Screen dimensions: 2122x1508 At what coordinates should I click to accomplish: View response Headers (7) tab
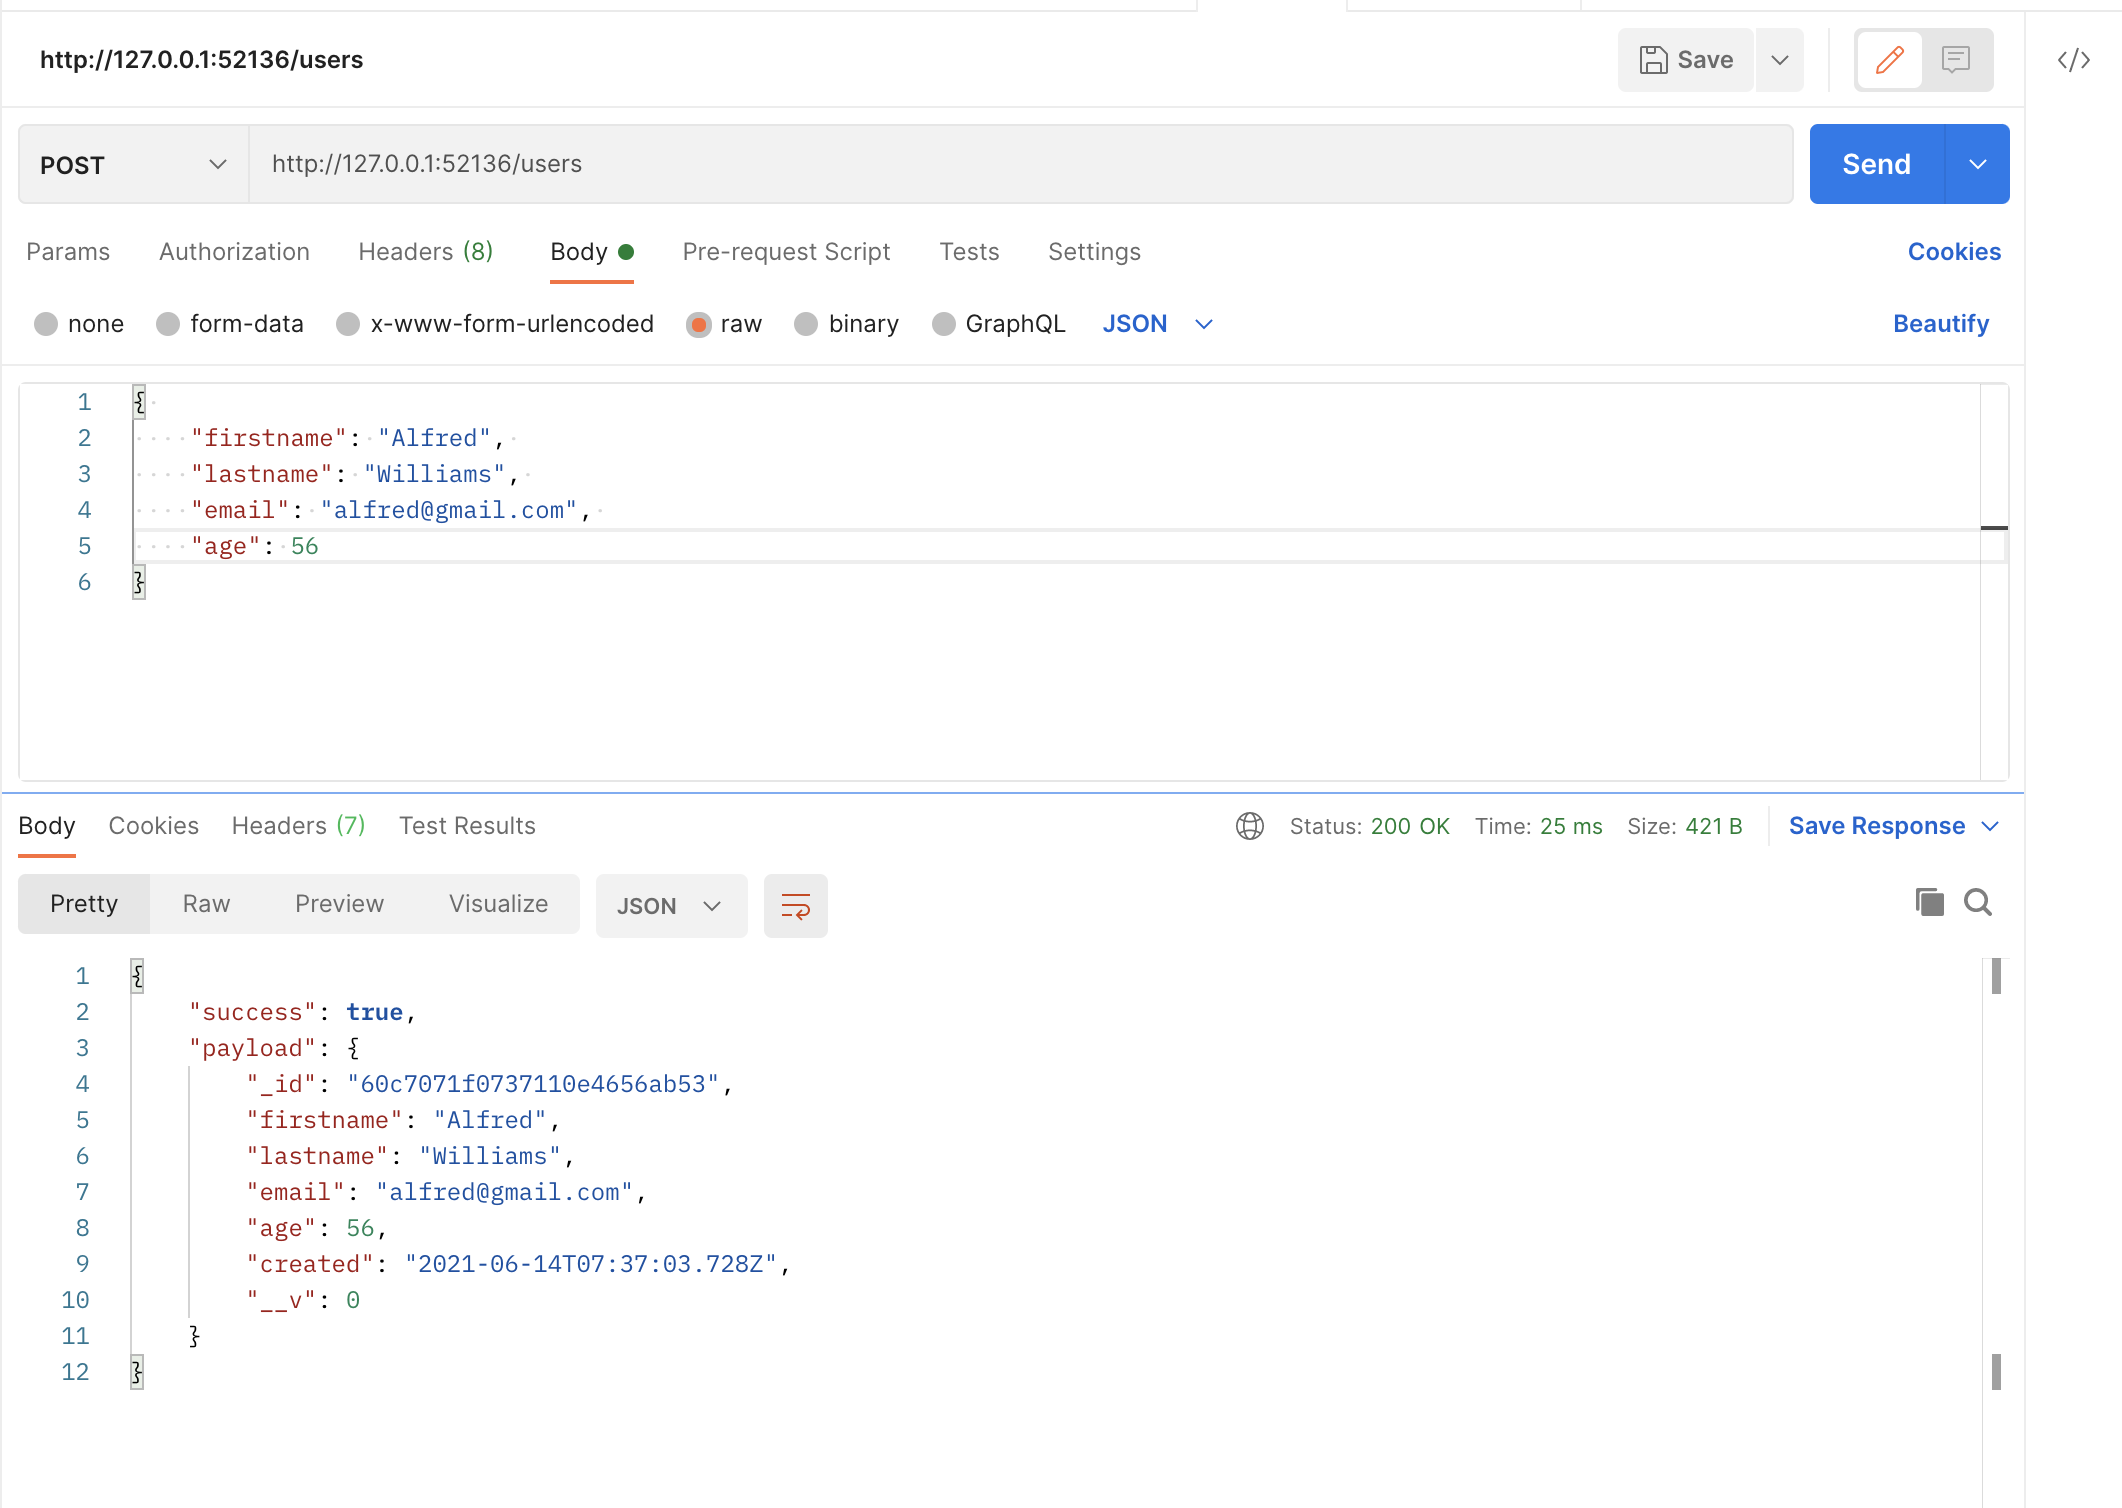(298, 826)
